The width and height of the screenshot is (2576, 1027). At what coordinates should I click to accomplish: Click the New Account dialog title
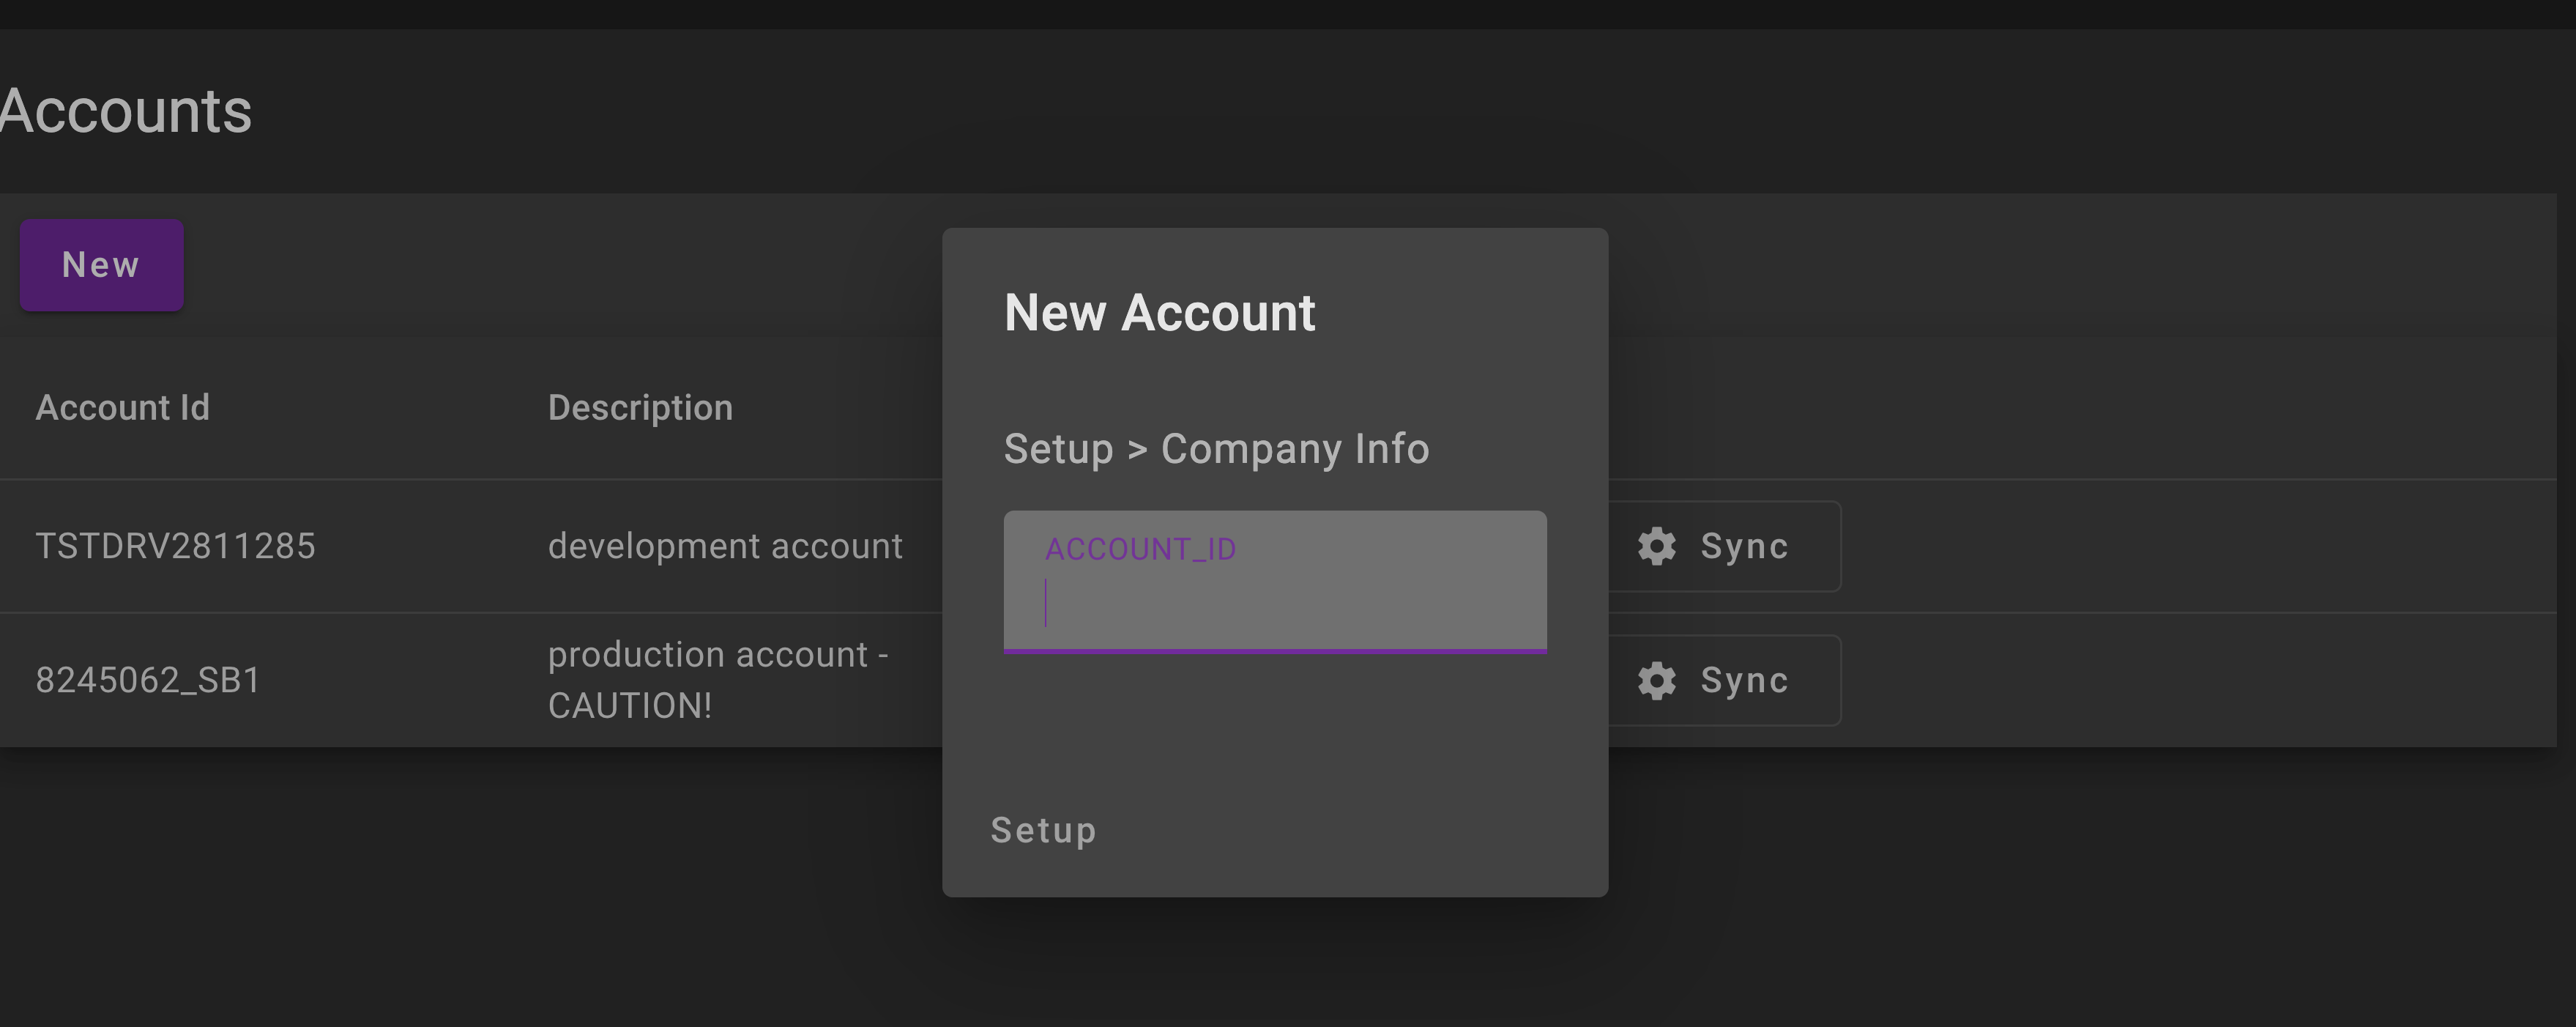pyautogui.click(x=1159, y=313)
